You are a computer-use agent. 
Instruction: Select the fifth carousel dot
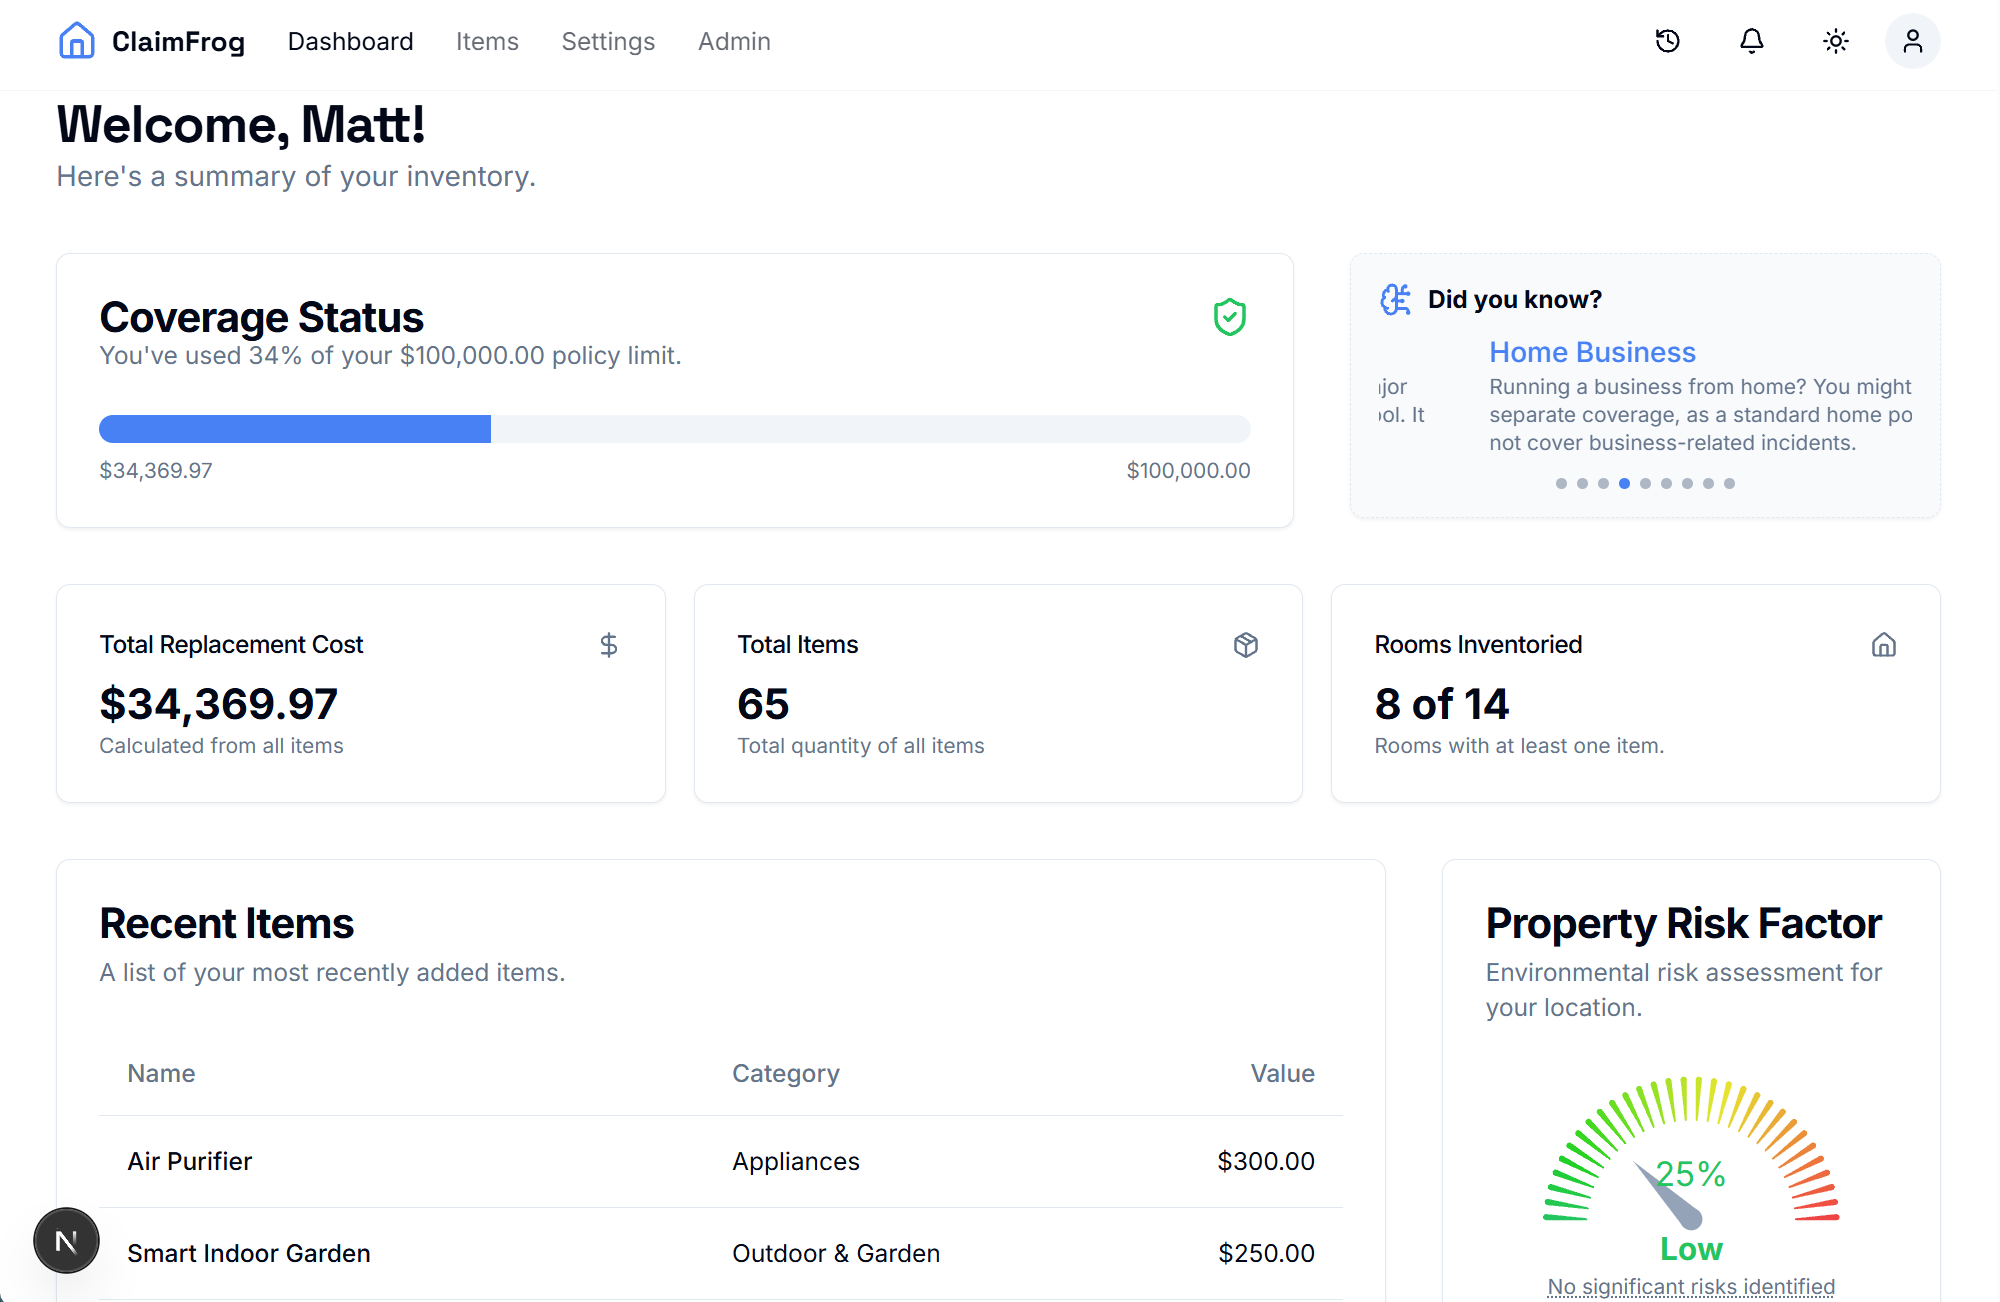[1645, 483]
